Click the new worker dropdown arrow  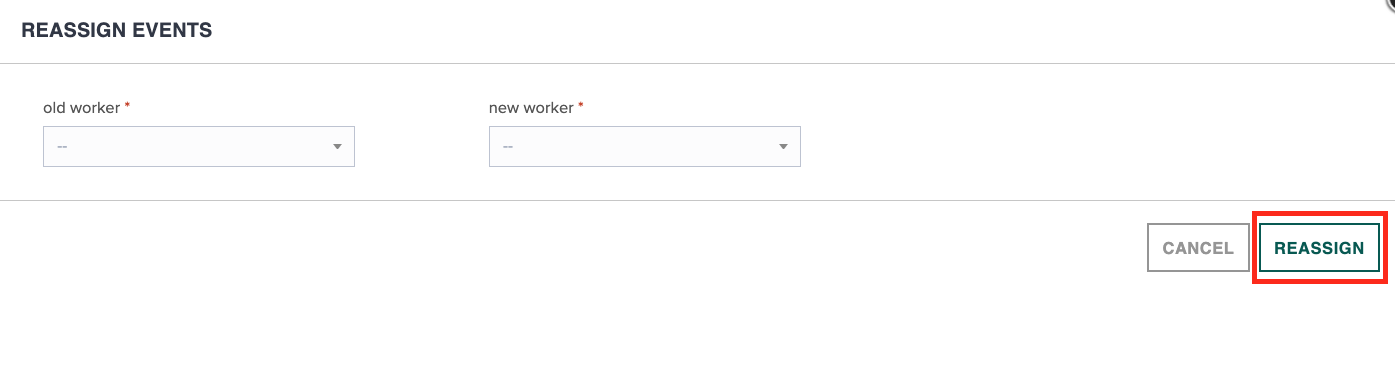click(x=783, y=147)
